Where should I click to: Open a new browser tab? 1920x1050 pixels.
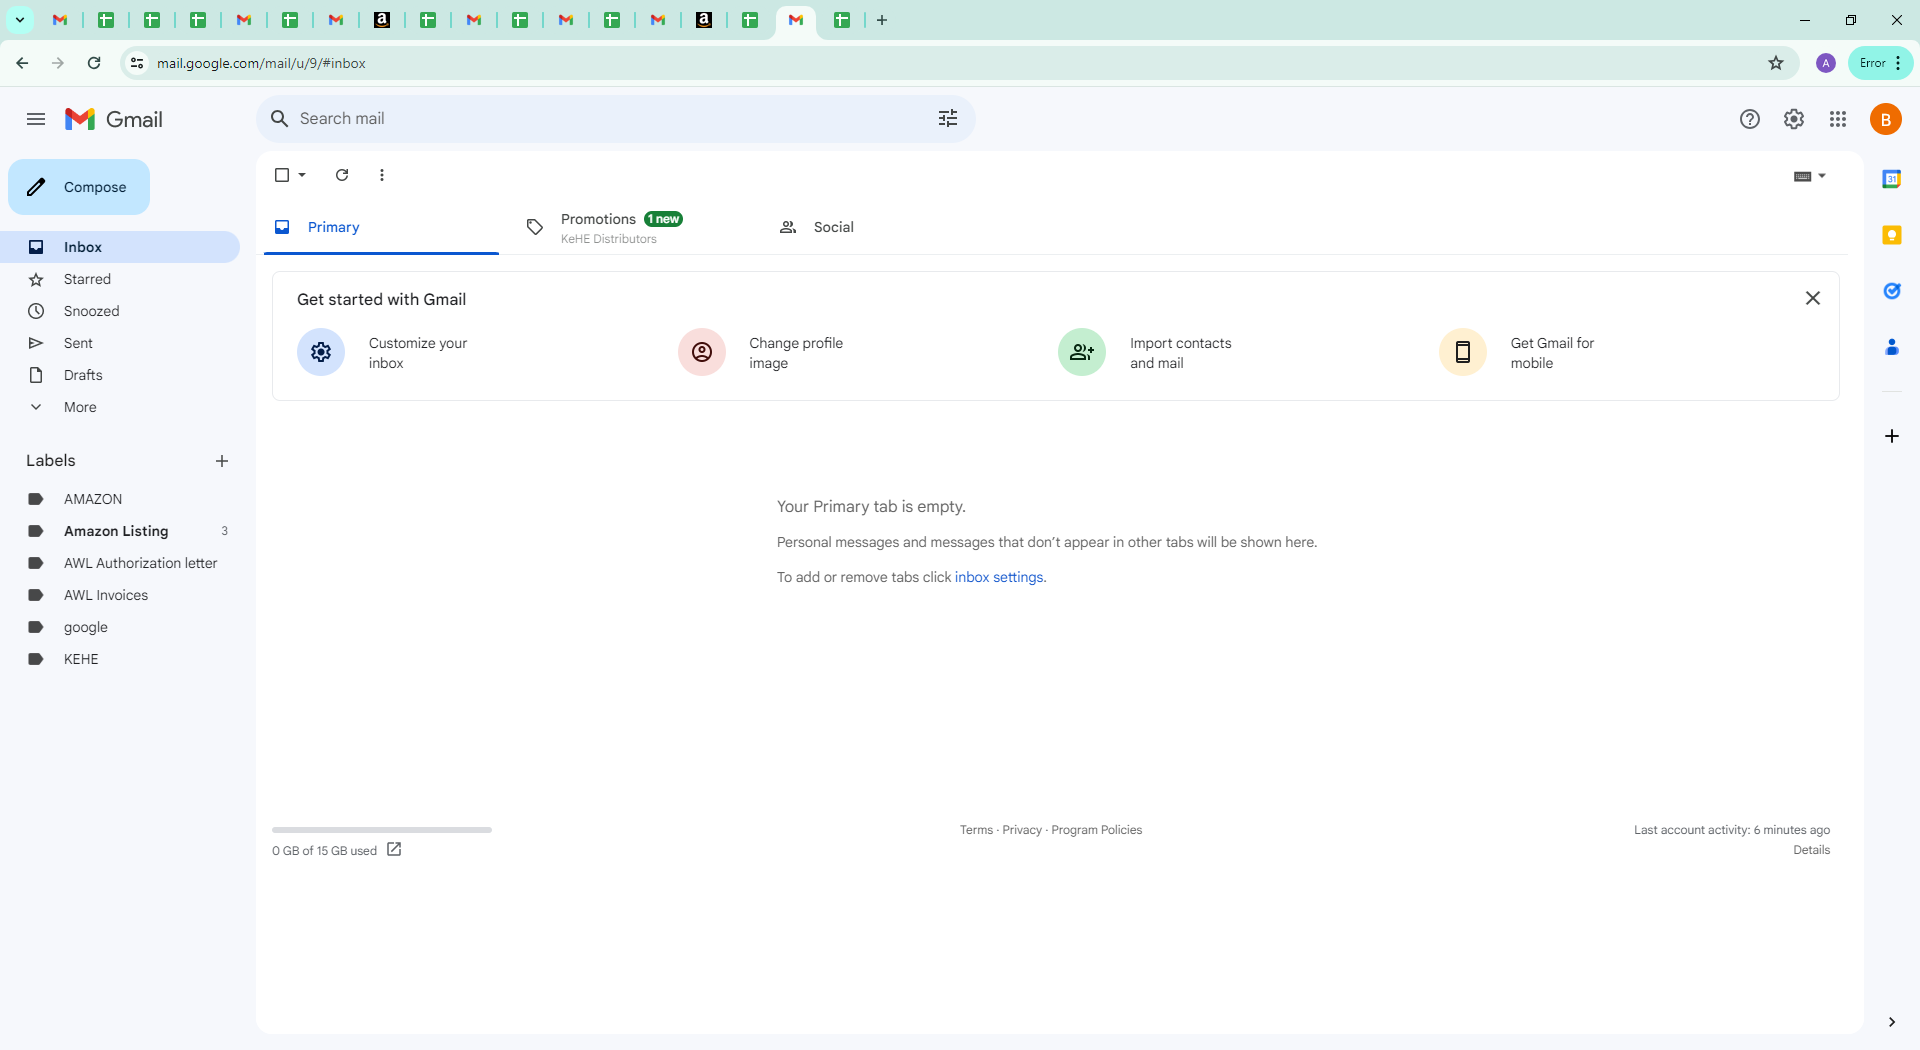[x=882, y=20]
